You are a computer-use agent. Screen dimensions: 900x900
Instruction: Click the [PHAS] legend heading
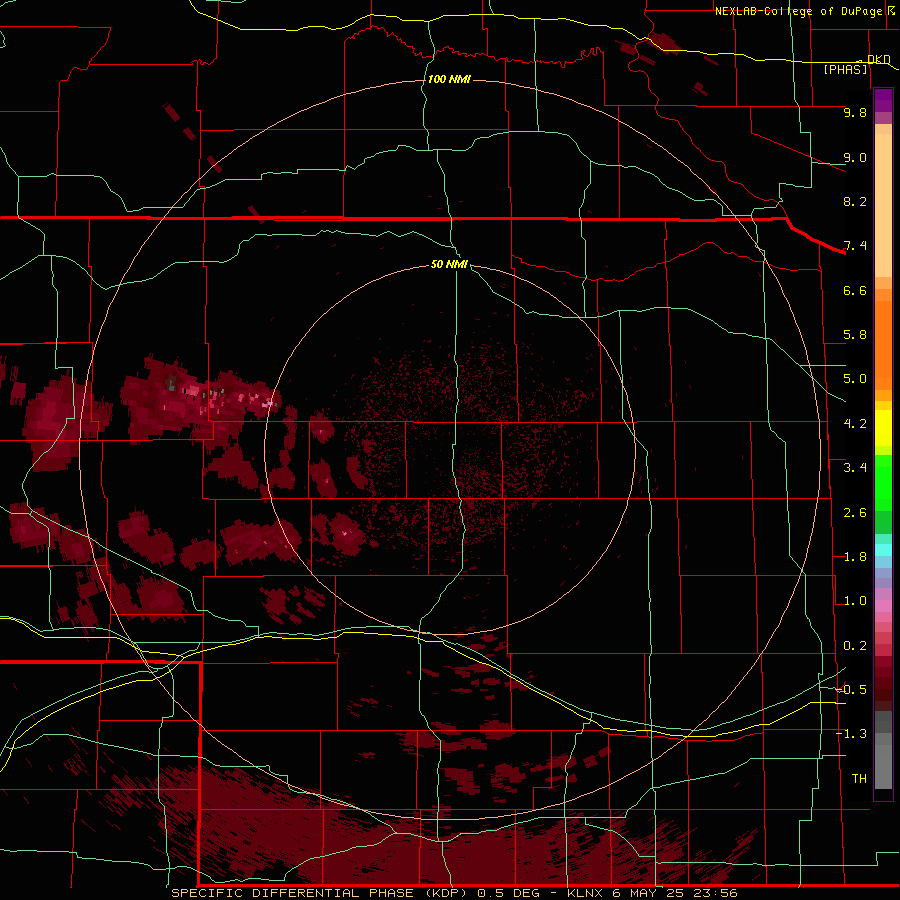pyautogui.click(x=846, y=69)
